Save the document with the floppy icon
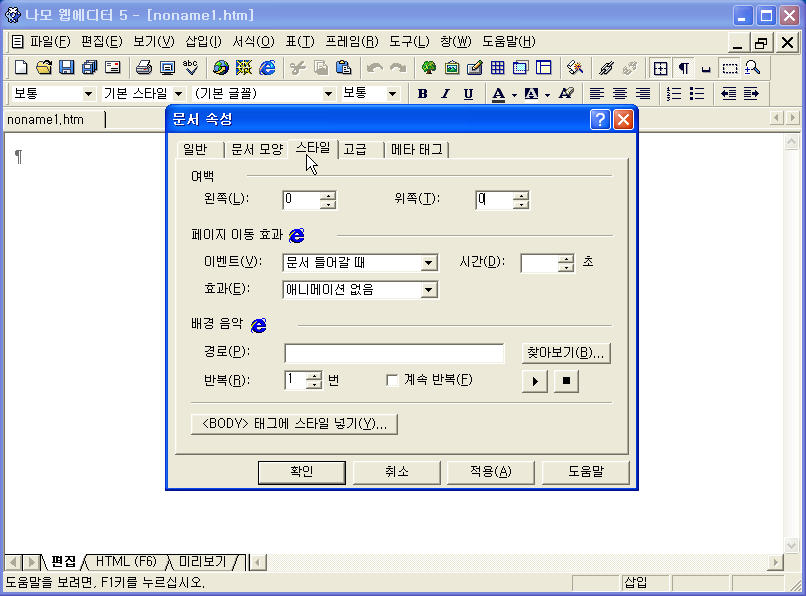 [67, 67]
